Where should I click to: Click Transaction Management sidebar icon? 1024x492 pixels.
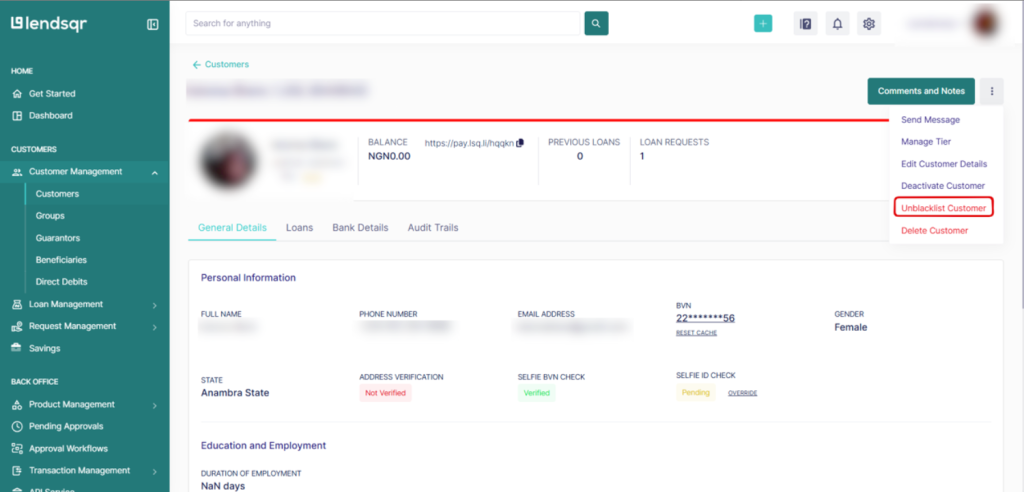[18, 470]
